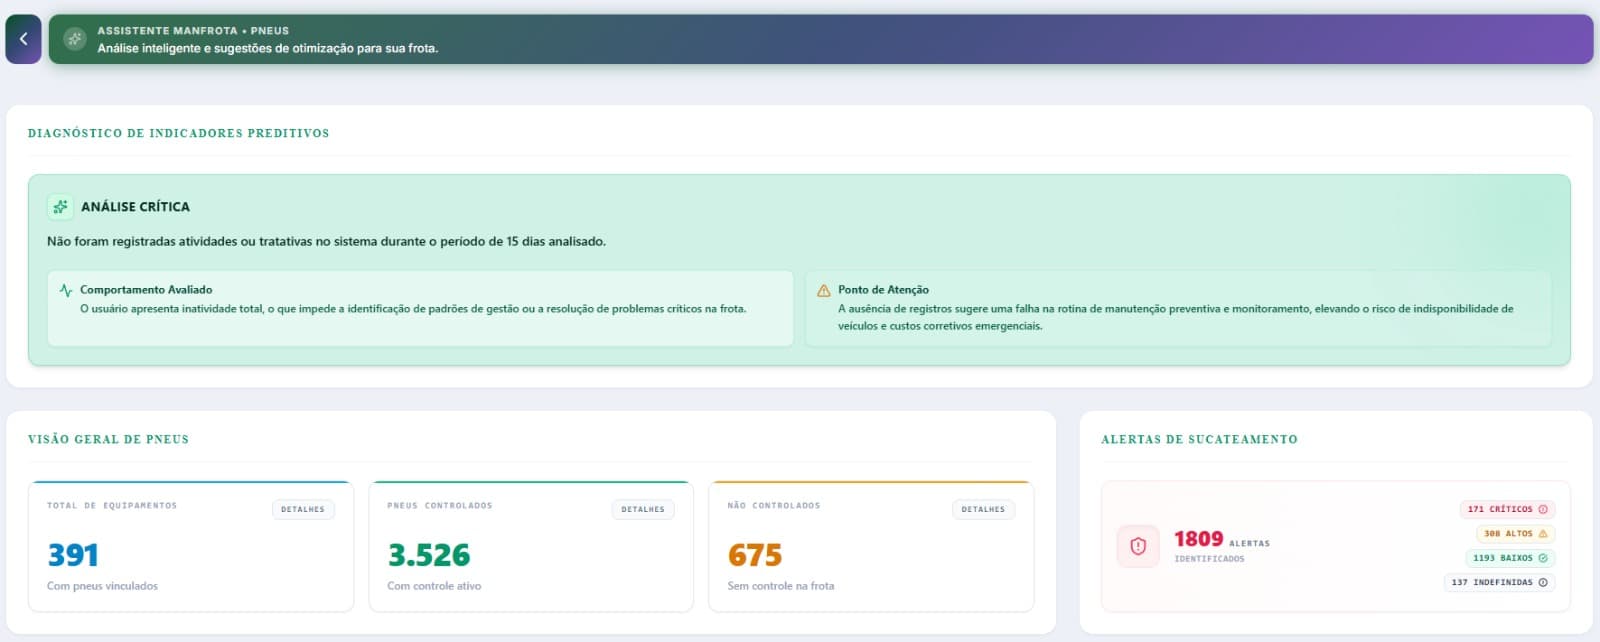Click the assistant sparkle icon in banner
The height and width of the screenshot is (642, 1600).
click(x=74, y=39)
